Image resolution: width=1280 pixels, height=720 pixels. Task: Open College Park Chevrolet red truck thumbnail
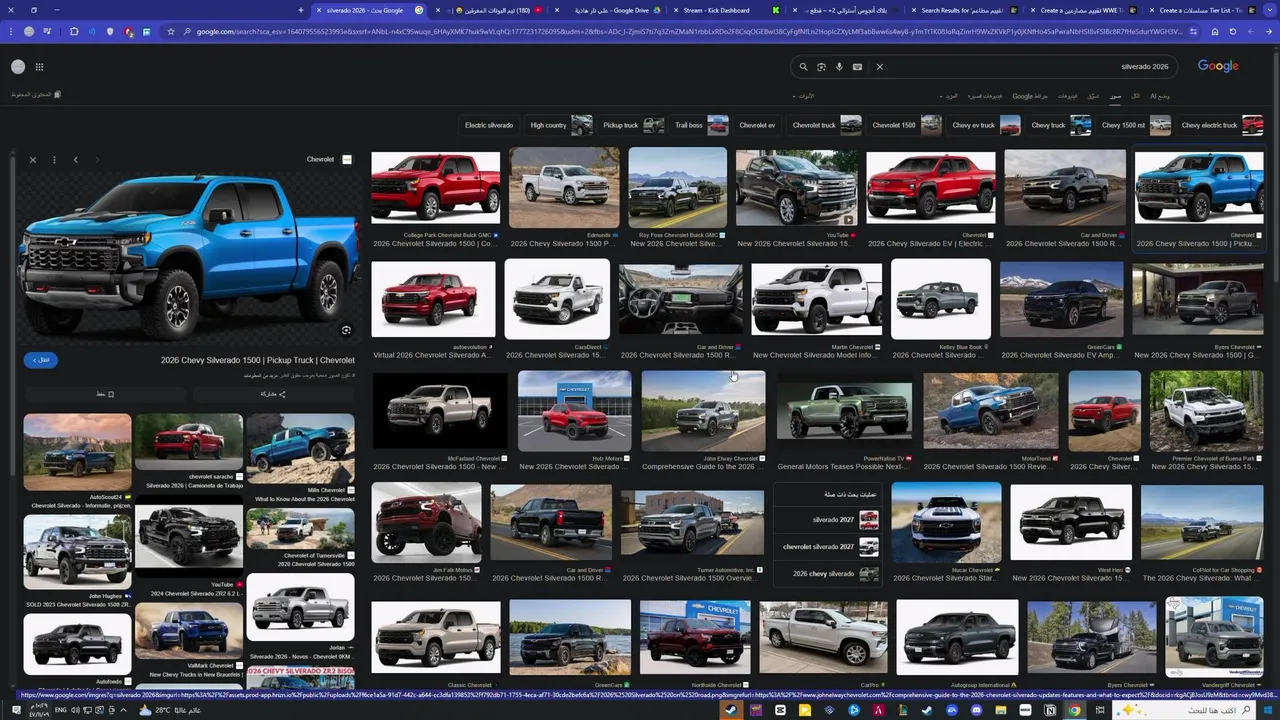point(435,188)
